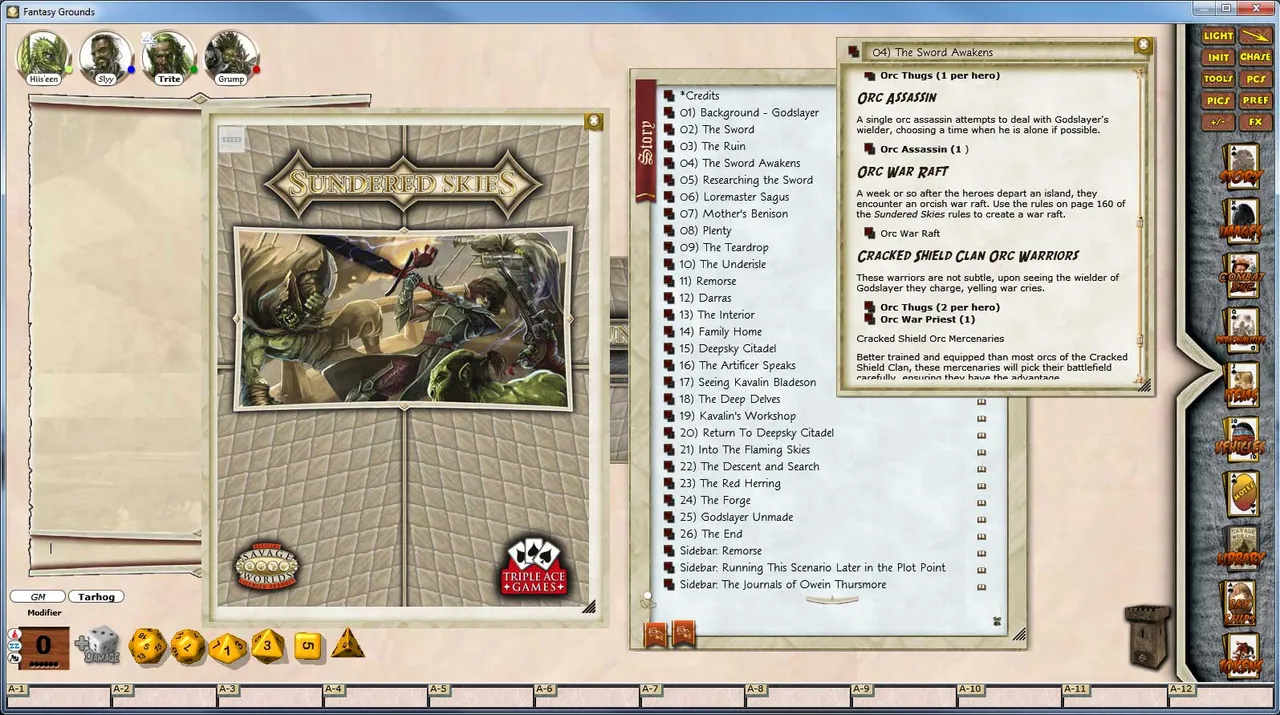Viewport: 1280px width, 715px height.
Task: Open the Images sidebar deck
Action: point(1240,222)
